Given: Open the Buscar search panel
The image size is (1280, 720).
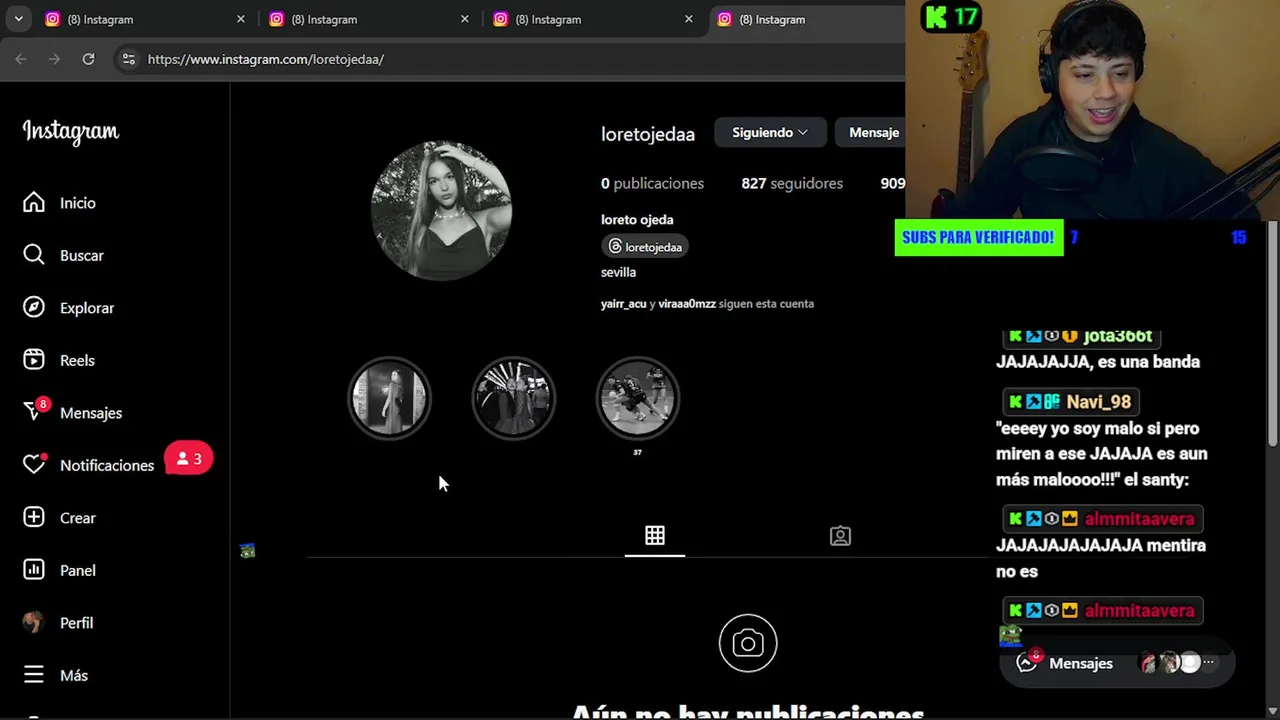Looking at the screenshot, I should [x=64, y=255].
